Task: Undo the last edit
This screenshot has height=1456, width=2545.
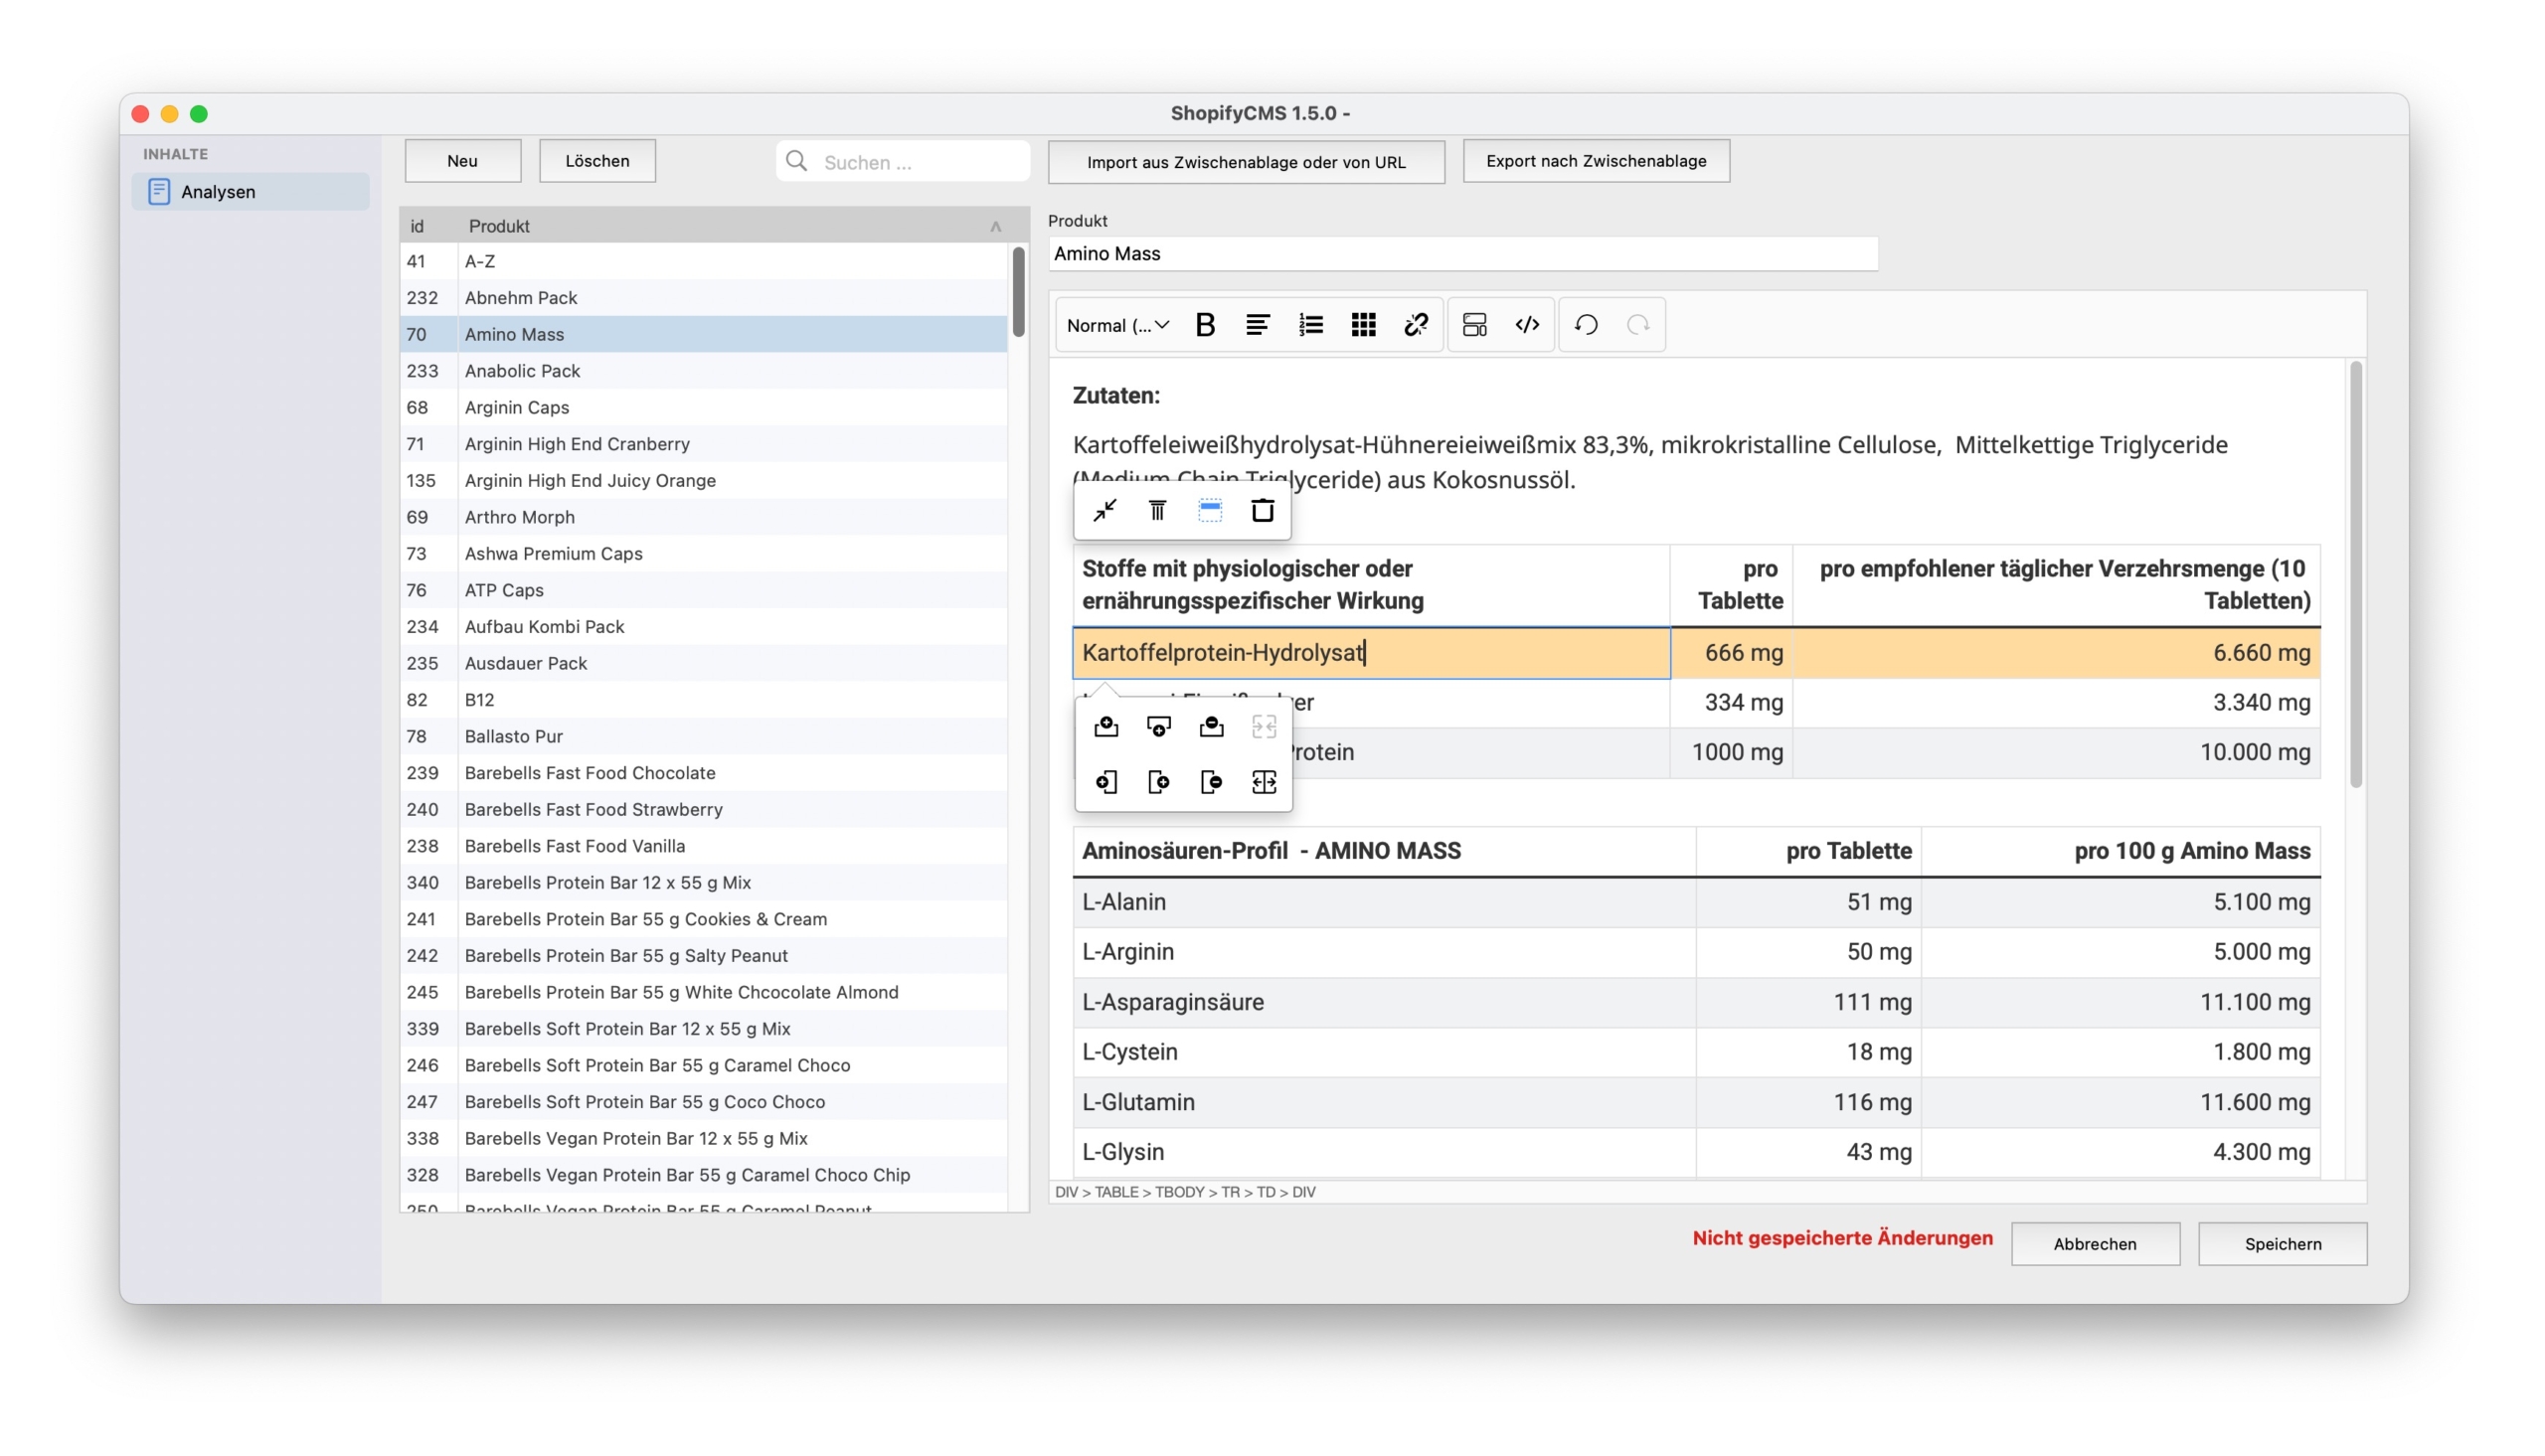Action: [1587, 324]
